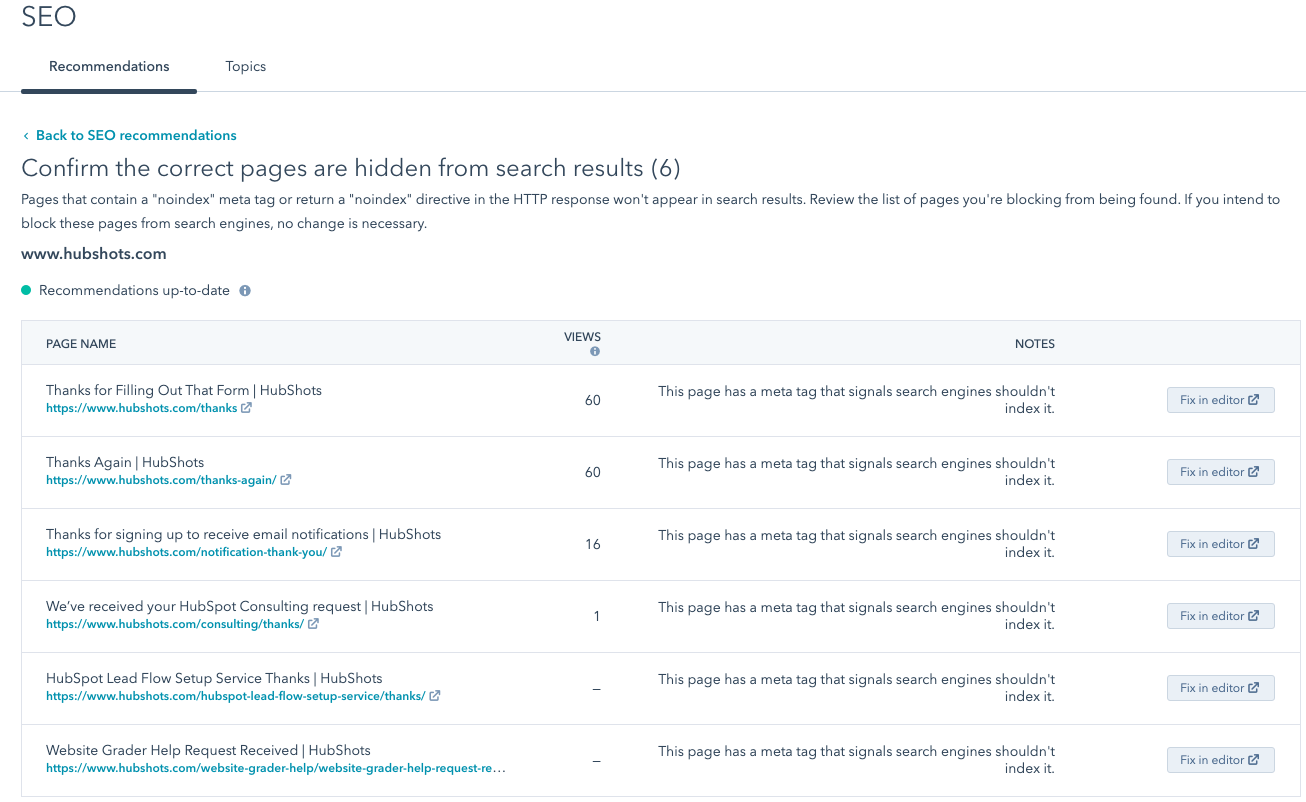The width and height of the screenshot is (1306, 802).
Task: Open the website-grader-help URL link
Action: pos(275,769)
